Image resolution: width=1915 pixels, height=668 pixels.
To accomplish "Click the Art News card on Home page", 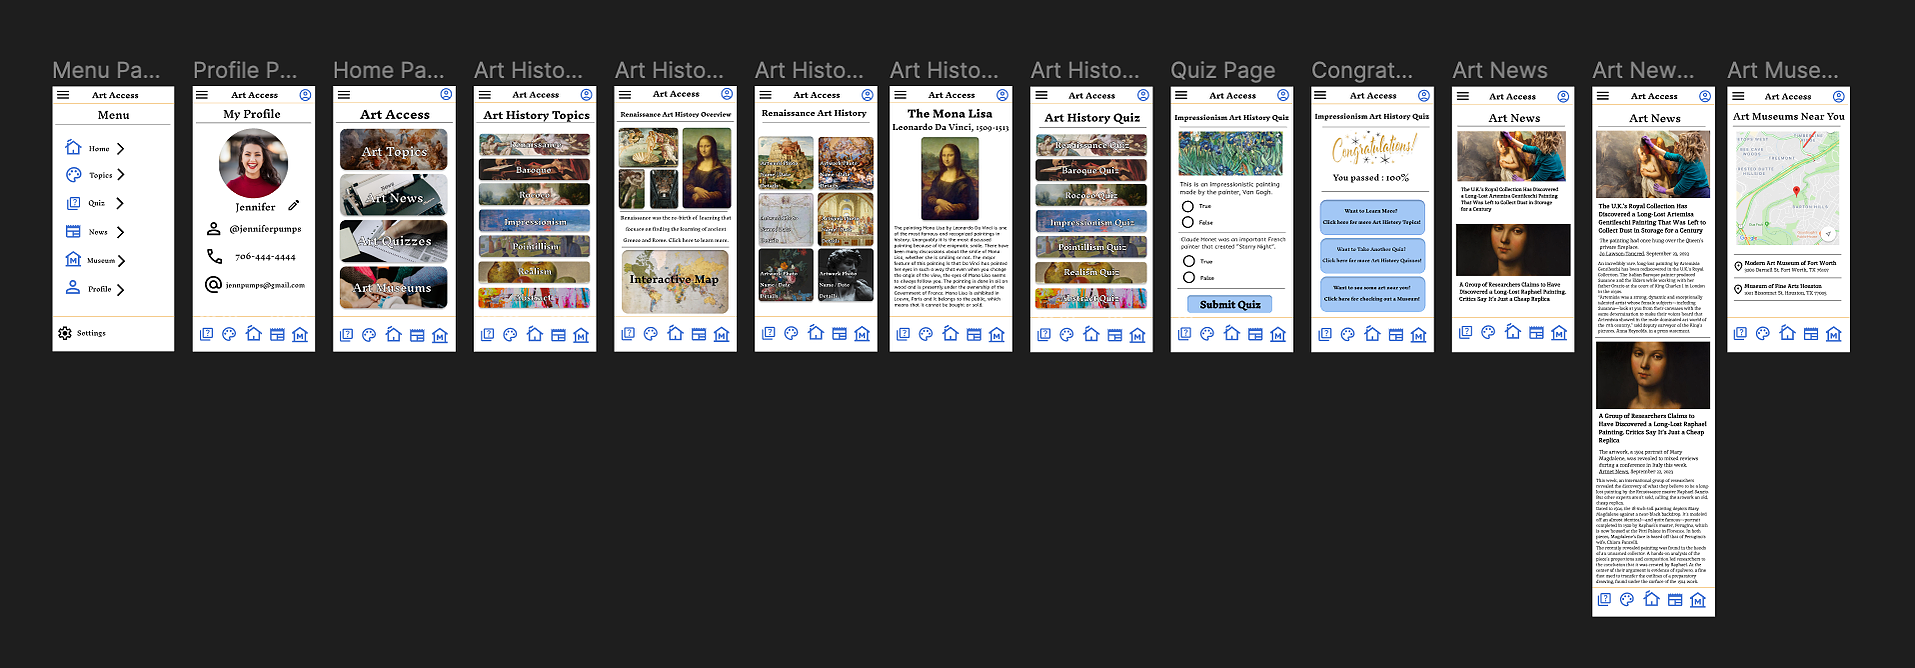I will pyautogui.click(x=394, y=195).
